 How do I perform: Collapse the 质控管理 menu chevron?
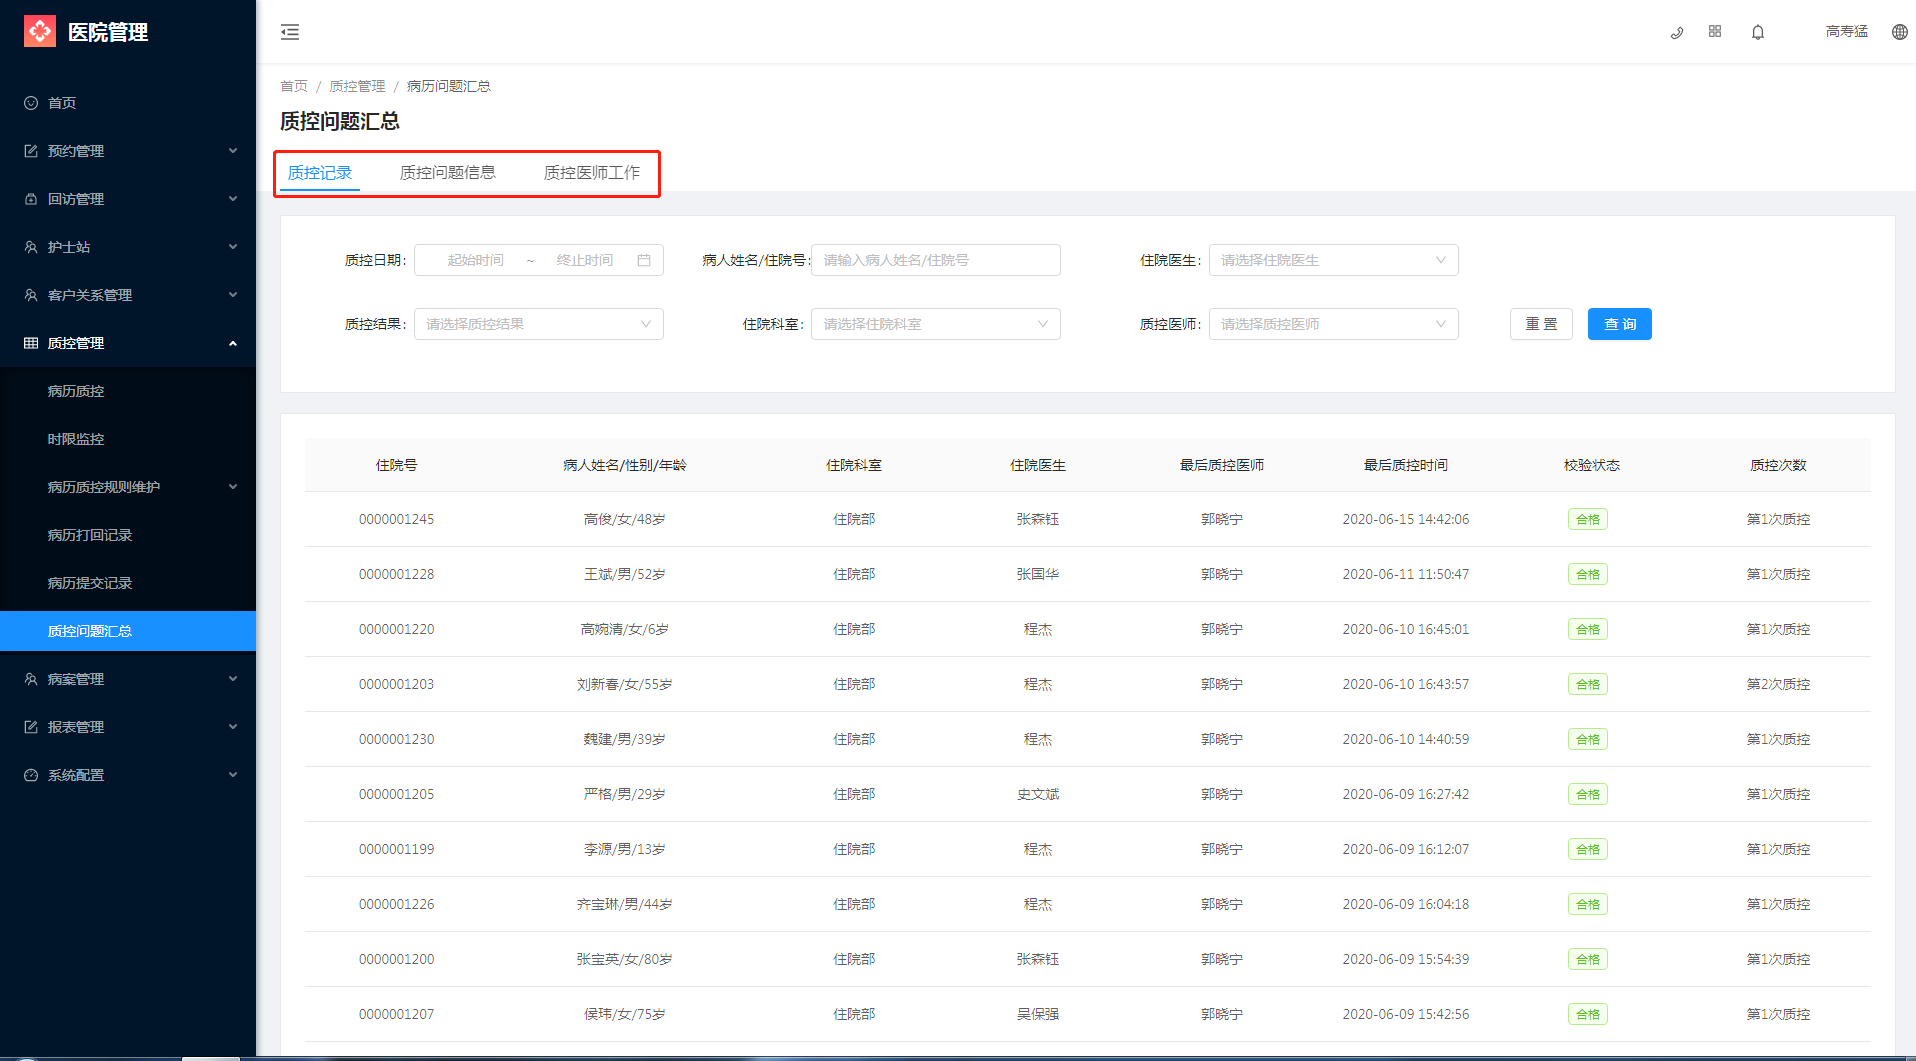[x=233, y=343]
